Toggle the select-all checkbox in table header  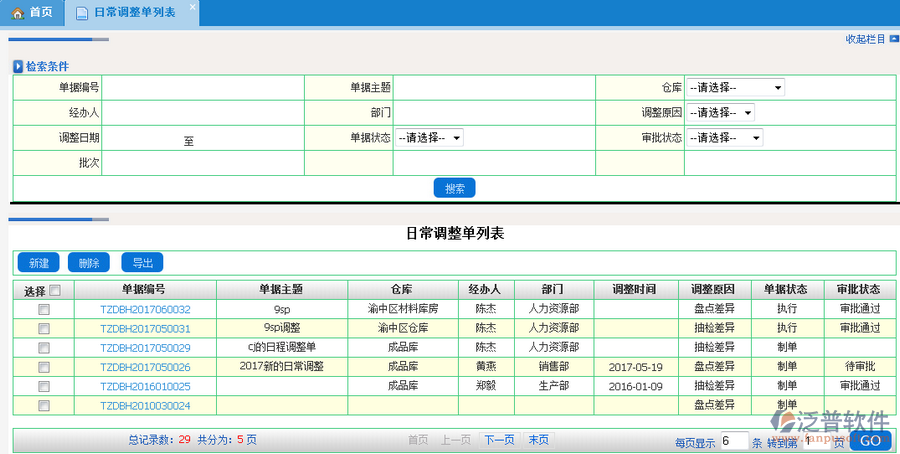pyautogui.click(x=55, y=290)
